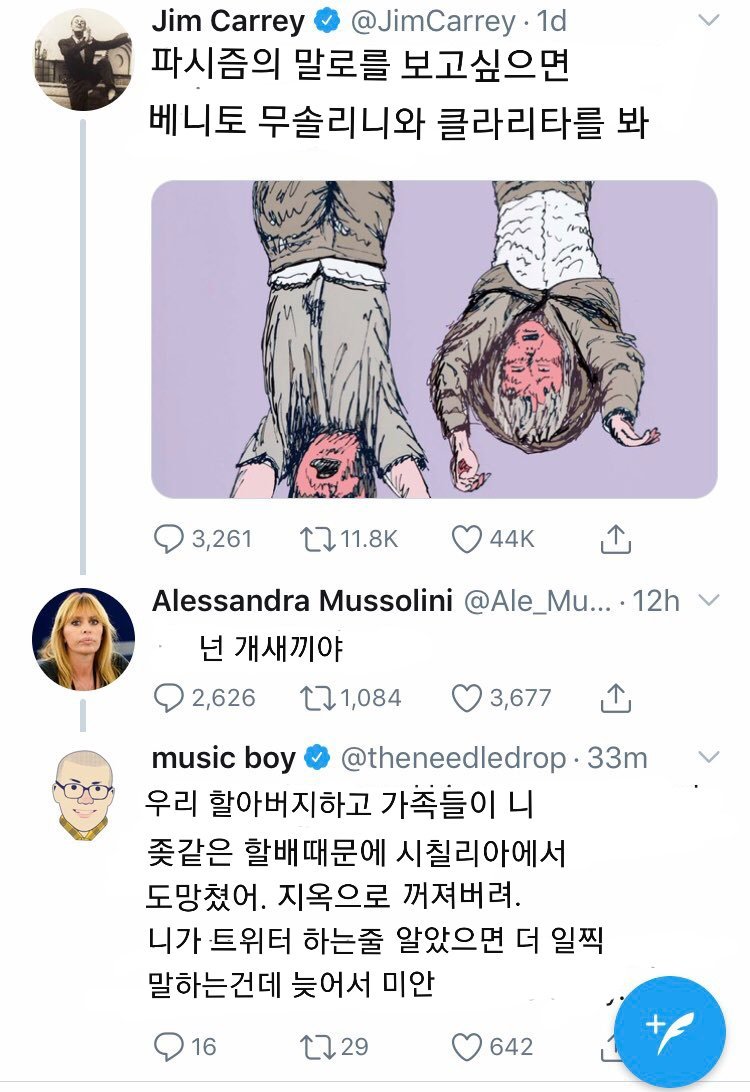The image size is (750, 1092).
Task: Open the upside-down figures illustration
Action: pyautogui.click(x=434, y=339)
